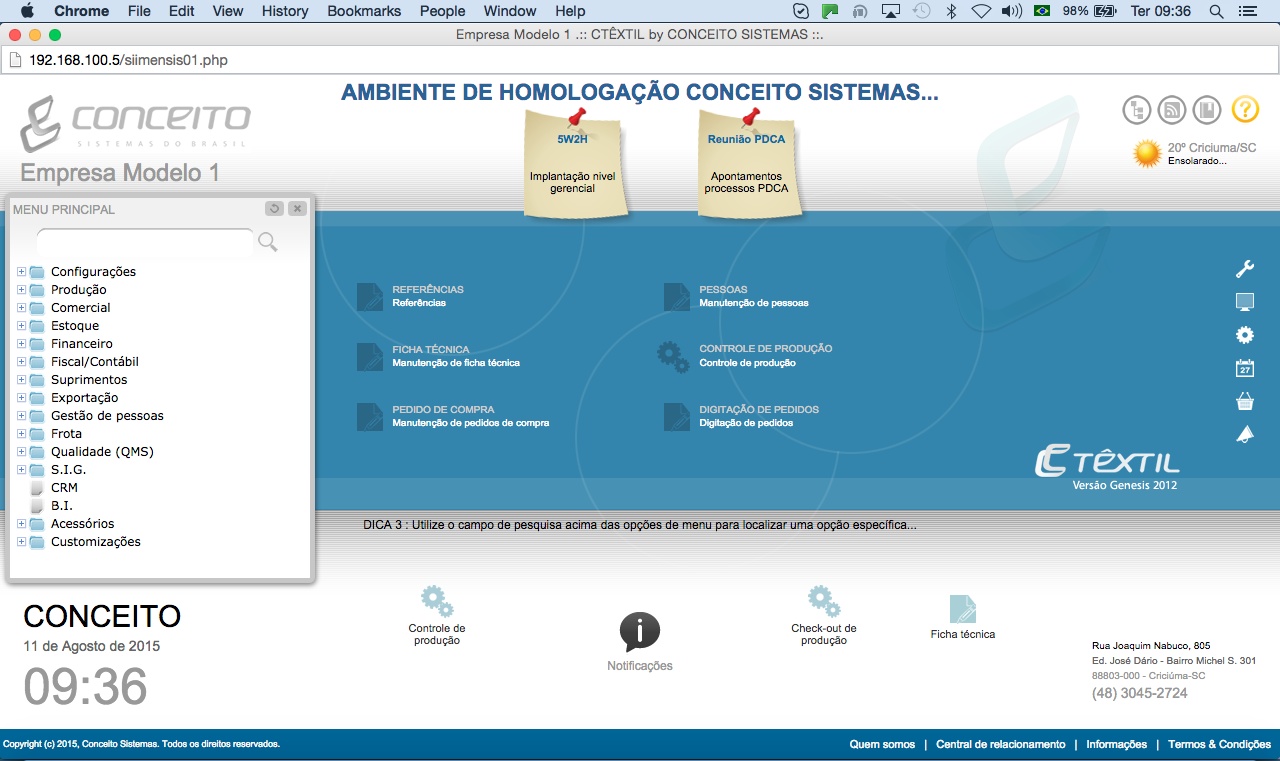The width and height of the screenshot is (1280, 761).
Task: Open Central de relacionamento footer link
Action: (1000, 744)
